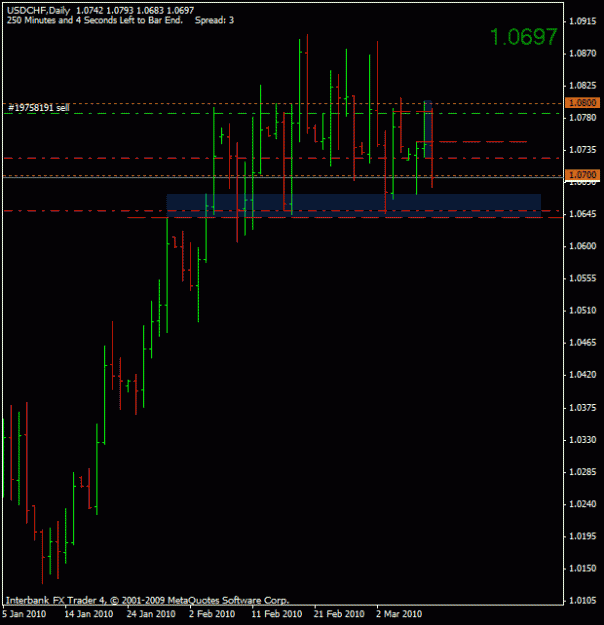Select the 1.0825 price scale label
Viewport: 604px width, 625px height.
pyautogui.click(x=582, y=86)
